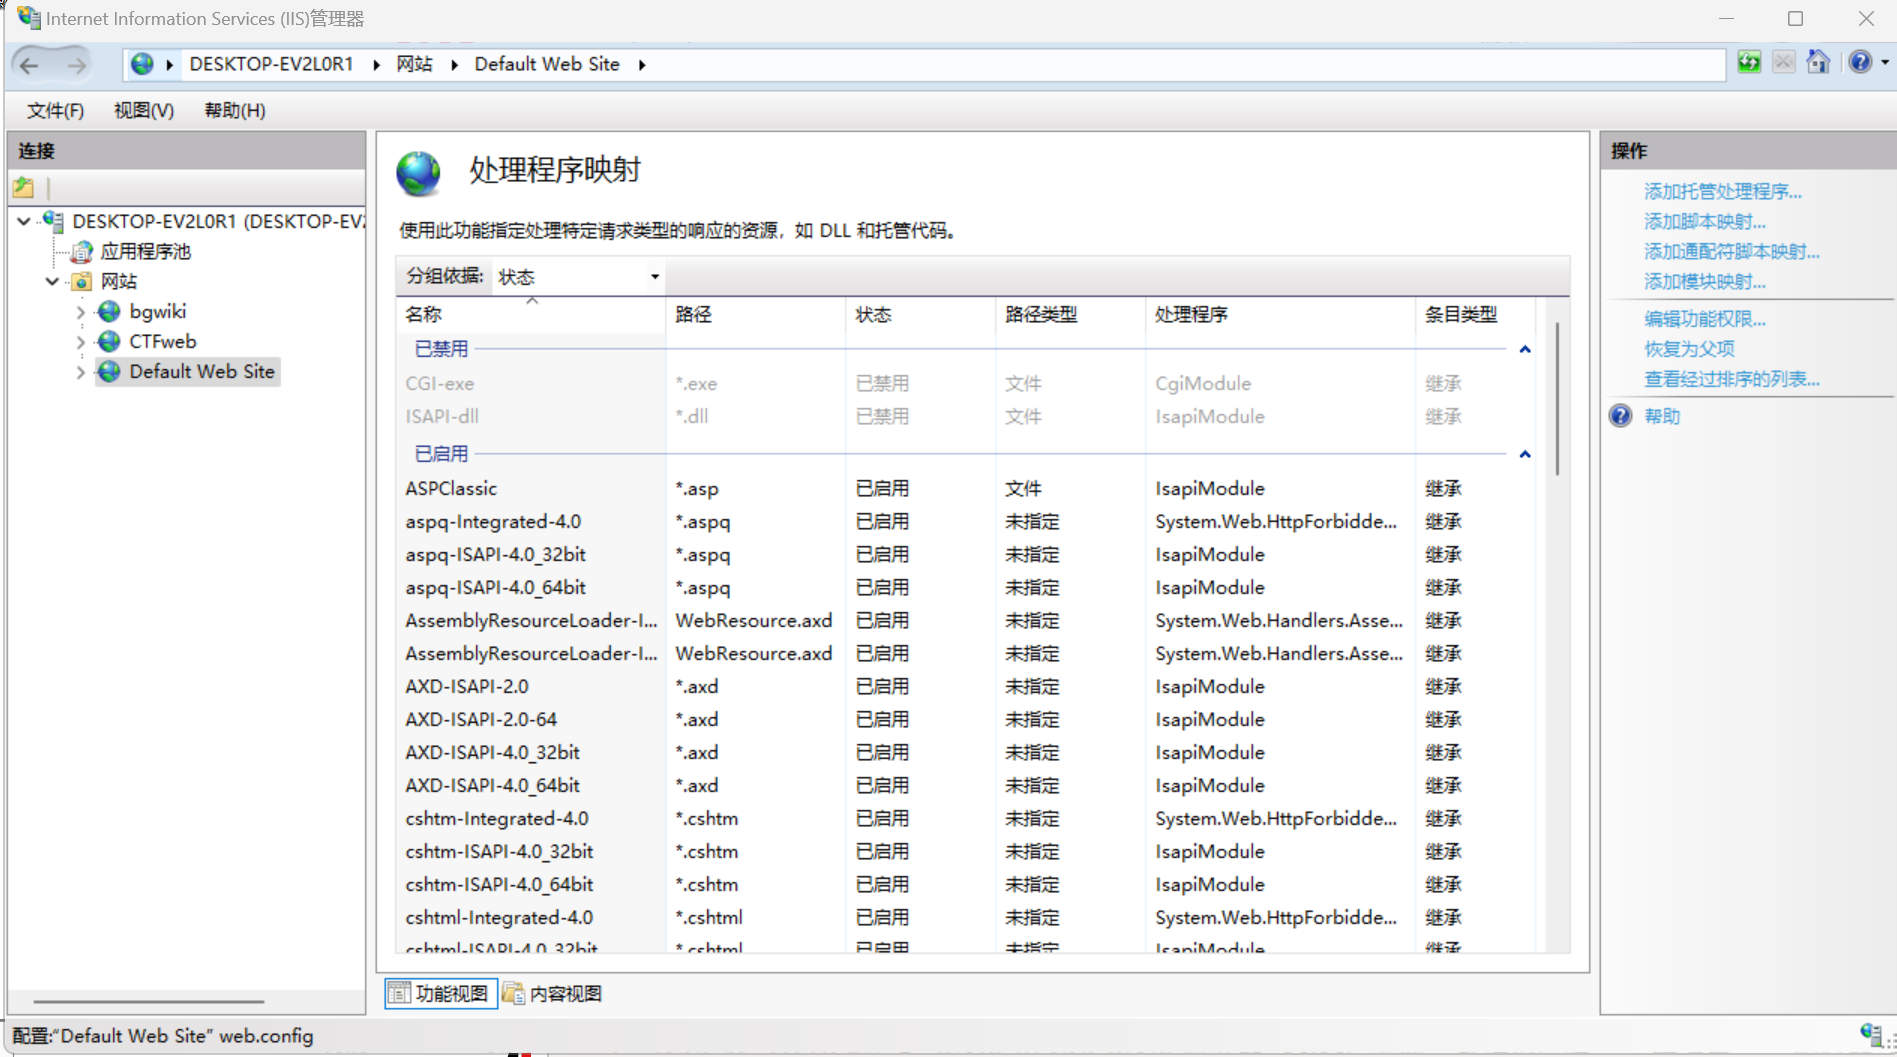Select the cshtml-Integrated-4.0 handler row
1897x1057 pixels.
[965, 918]
